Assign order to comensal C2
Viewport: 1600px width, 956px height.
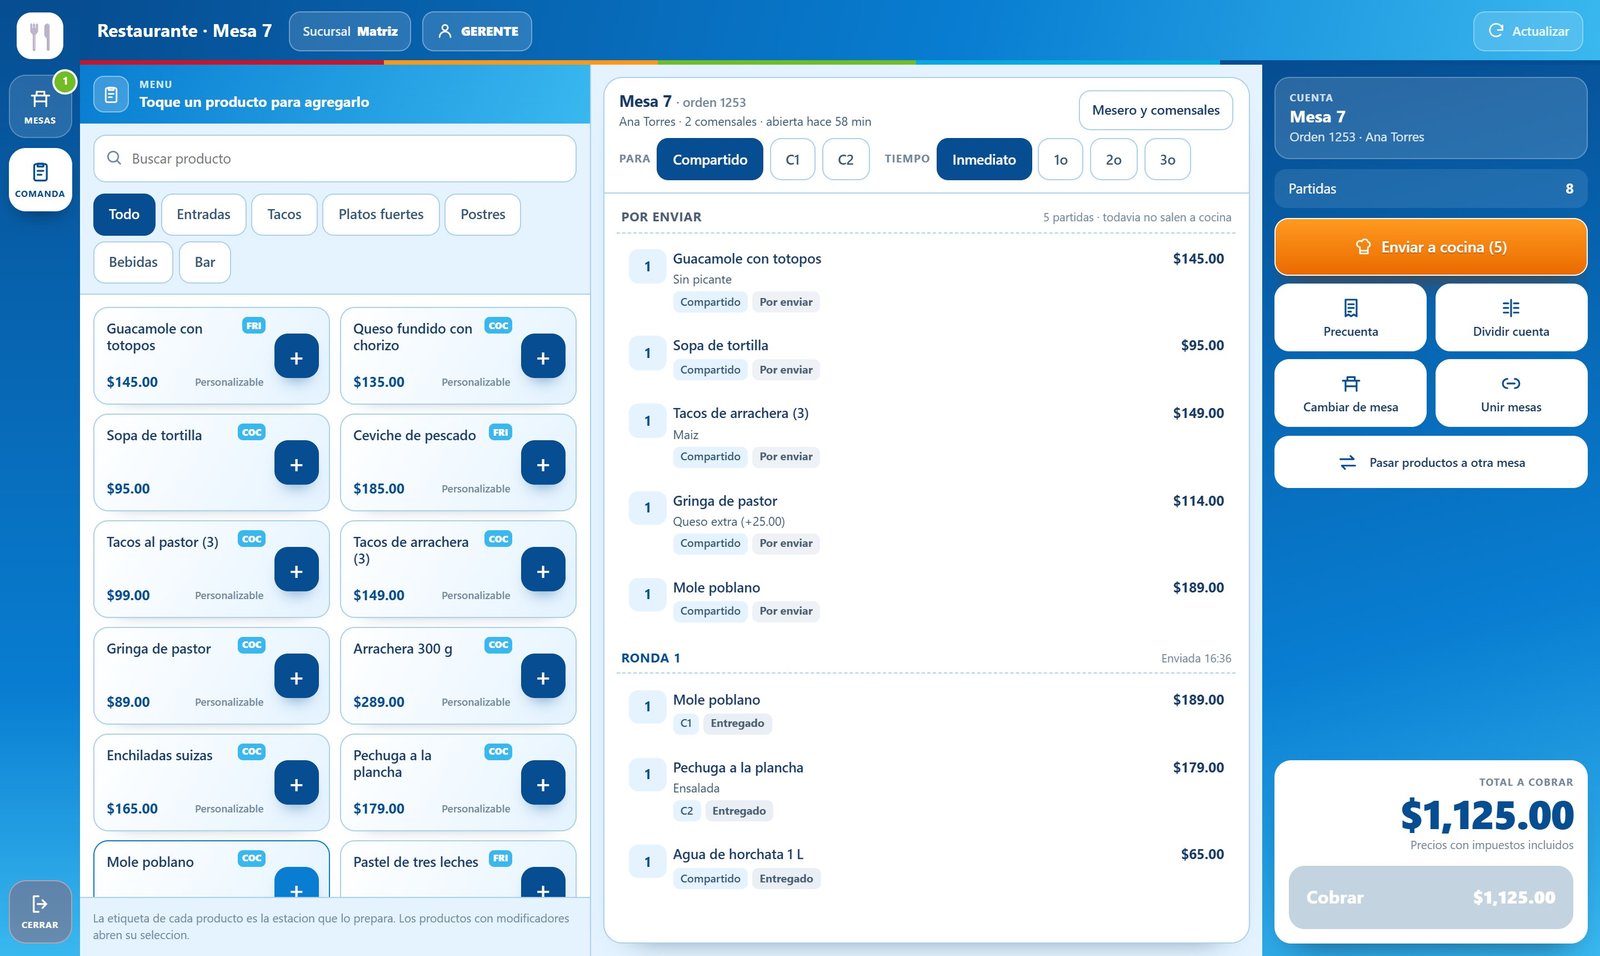(846, 159)
